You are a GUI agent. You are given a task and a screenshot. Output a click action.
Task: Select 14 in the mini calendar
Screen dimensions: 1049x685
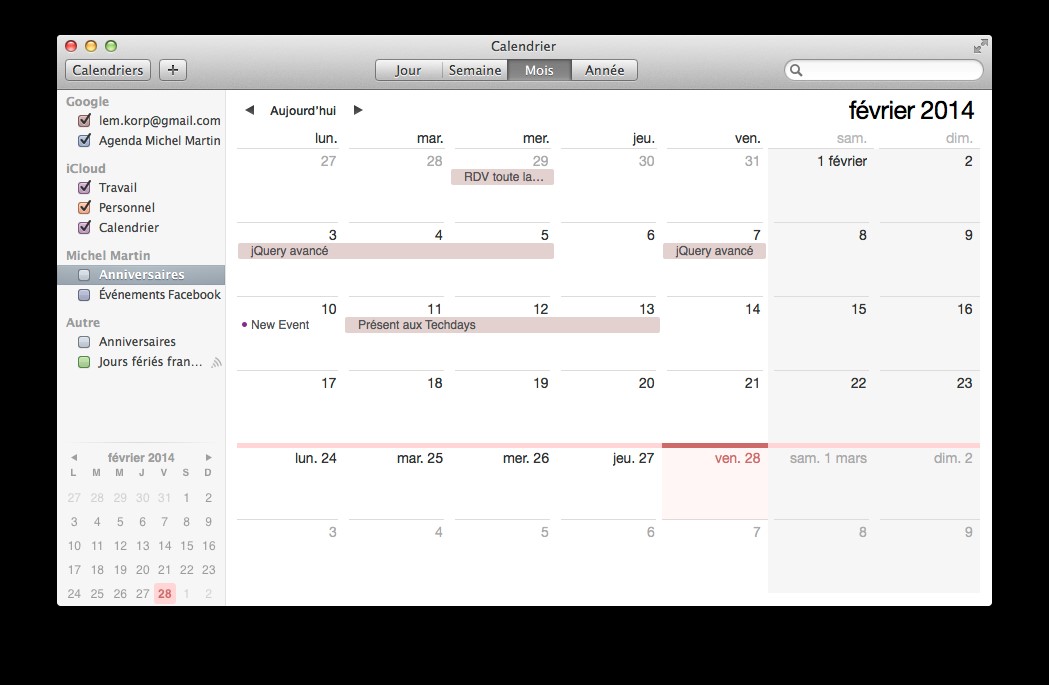[165, 546]
